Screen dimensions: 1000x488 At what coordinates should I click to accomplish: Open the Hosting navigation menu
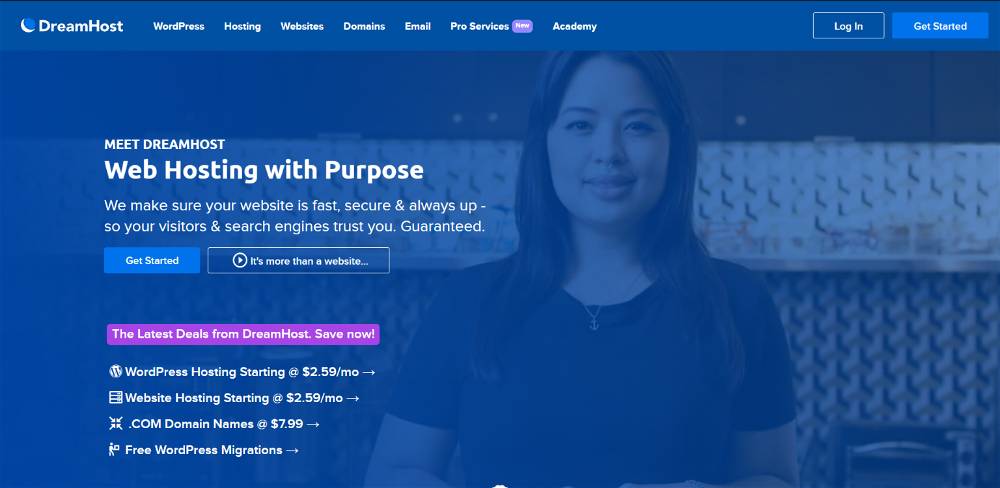click(x=242, y=26)
